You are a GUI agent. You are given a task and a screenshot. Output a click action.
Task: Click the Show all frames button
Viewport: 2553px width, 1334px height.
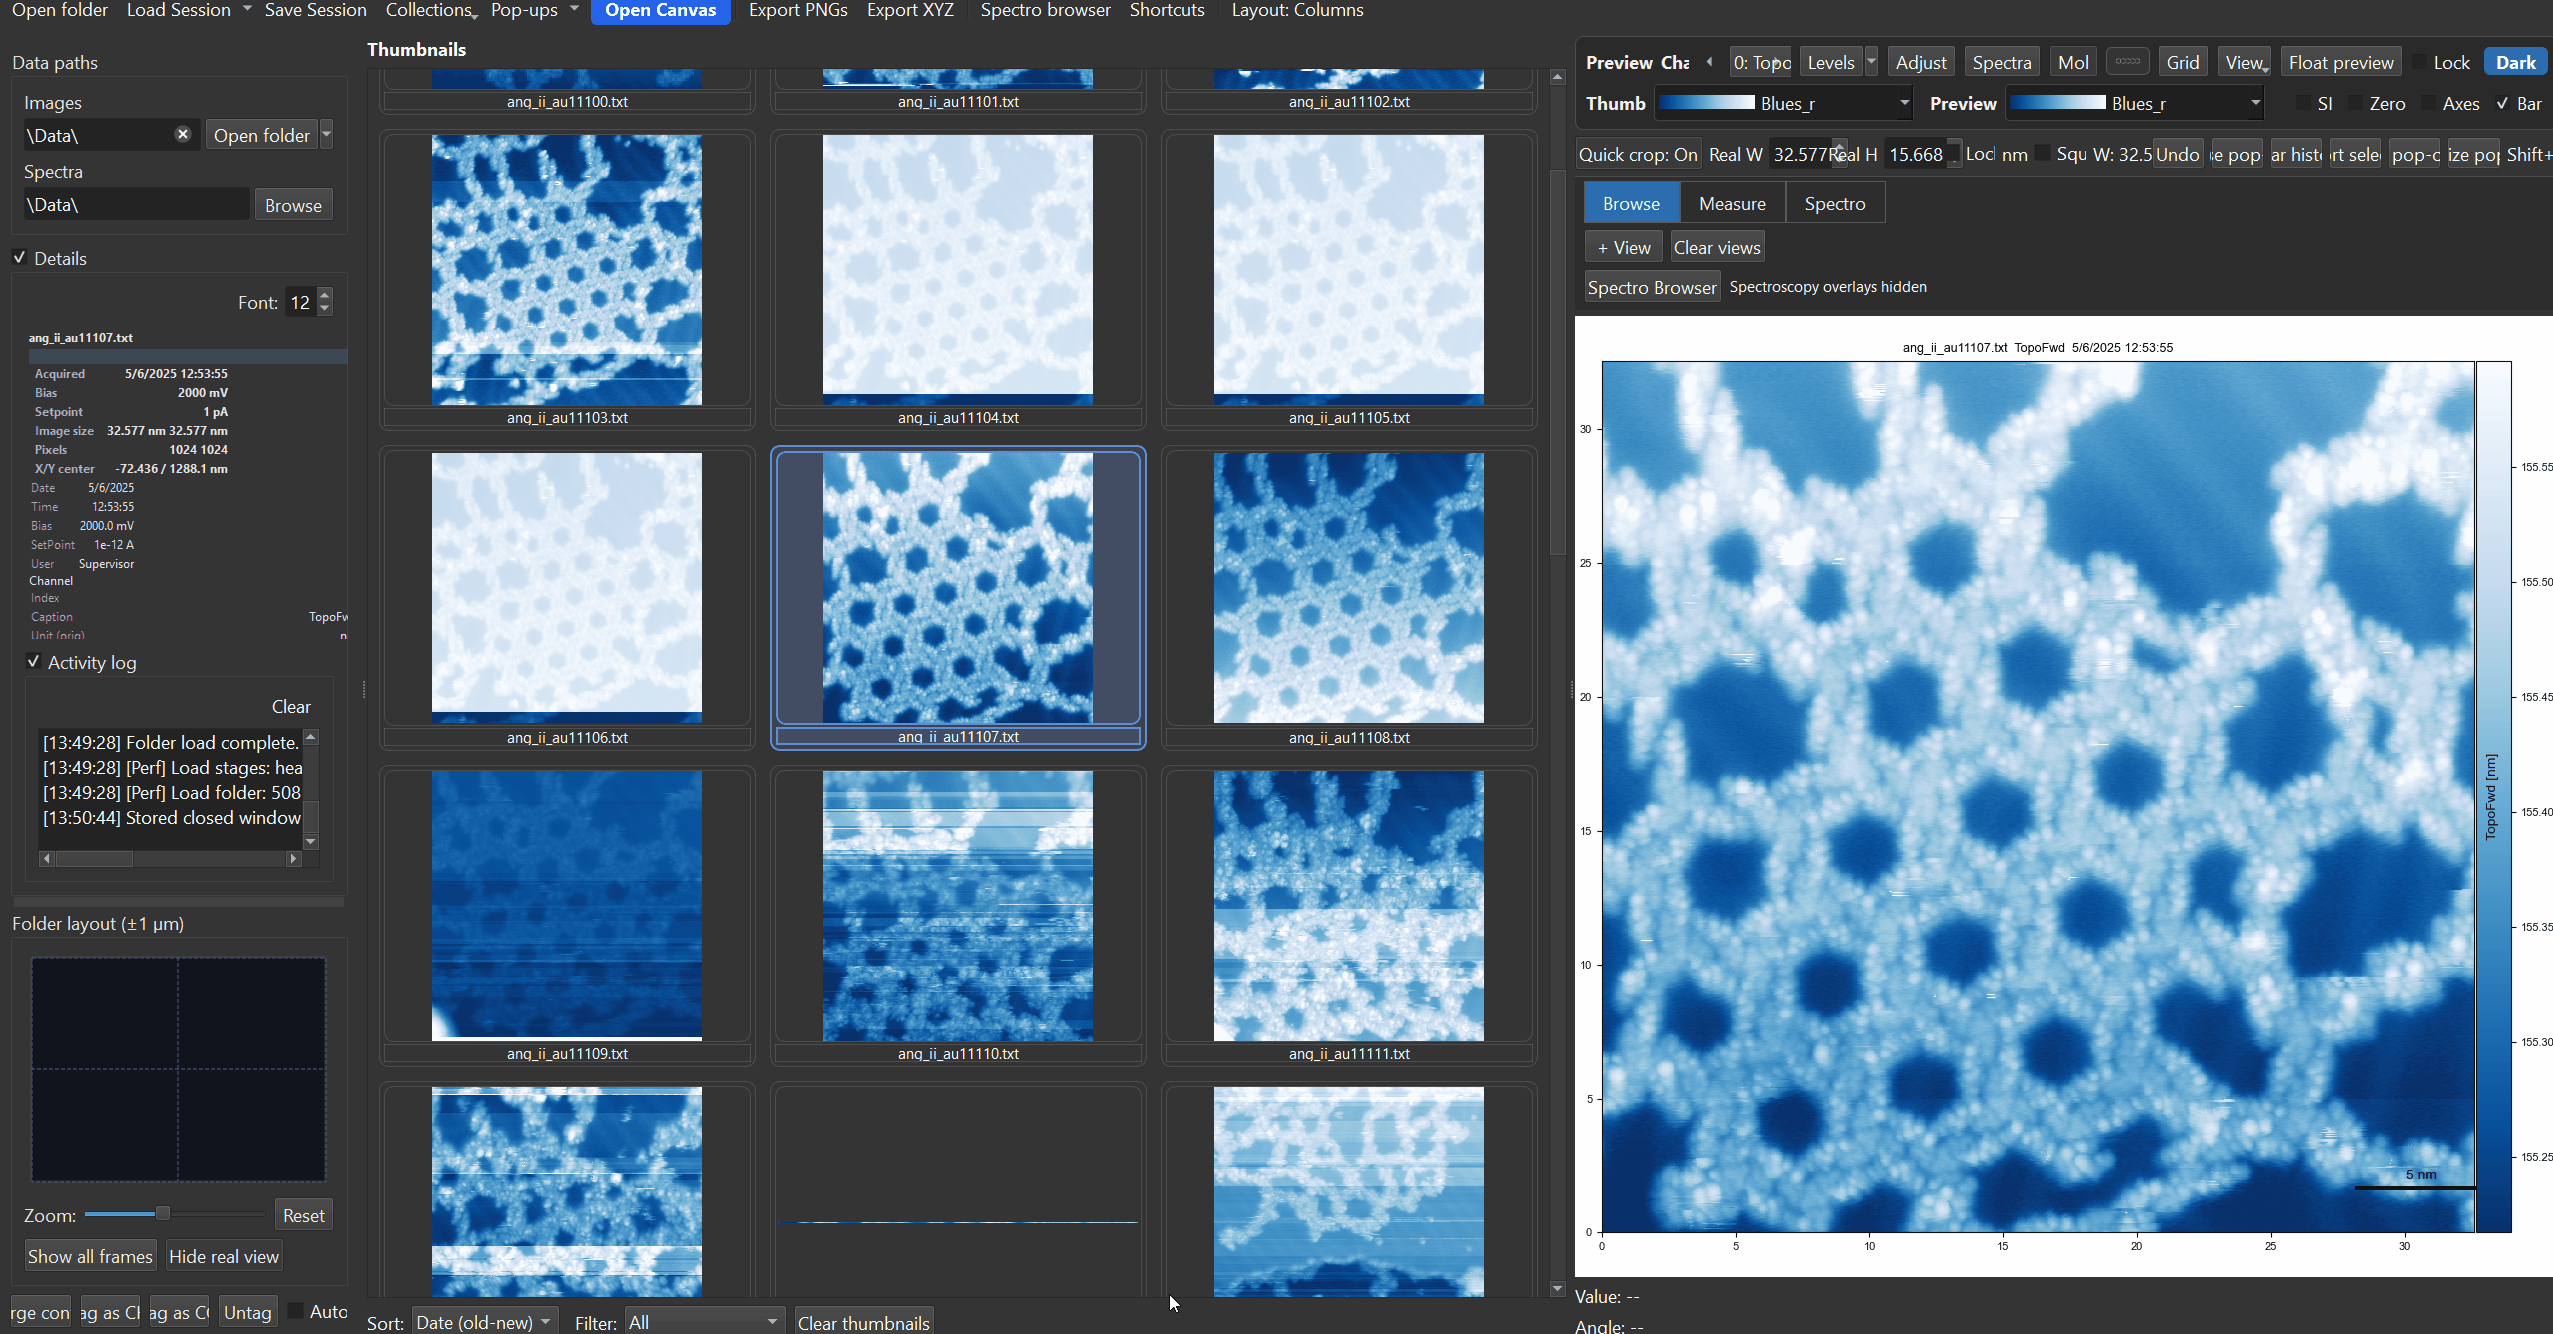coord(90,1255)
